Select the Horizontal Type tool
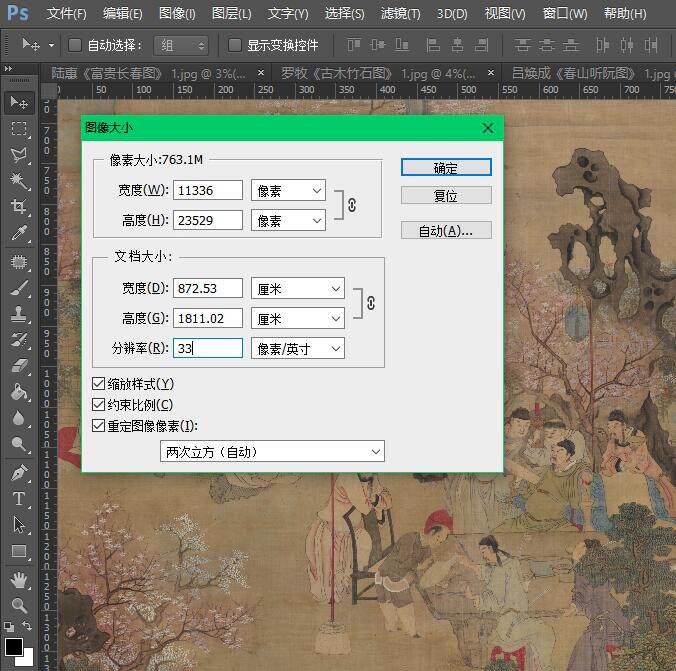The width and height of the screenshot is (676, 671). coord(19,499)
